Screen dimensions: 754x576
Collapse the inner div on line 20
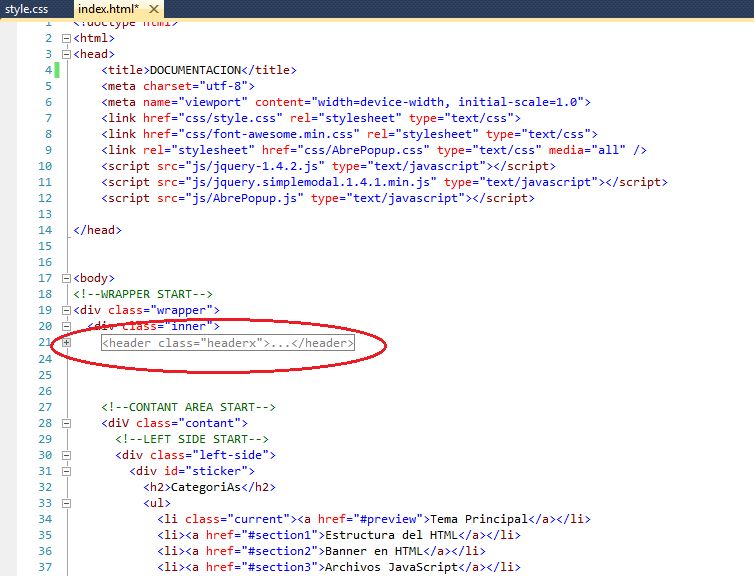coord(66,326)
